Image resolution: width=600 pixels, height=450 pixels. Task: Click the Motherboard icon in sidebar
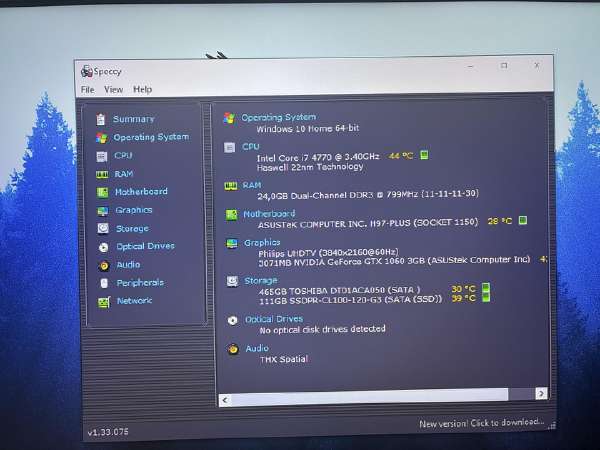[103, 192]
